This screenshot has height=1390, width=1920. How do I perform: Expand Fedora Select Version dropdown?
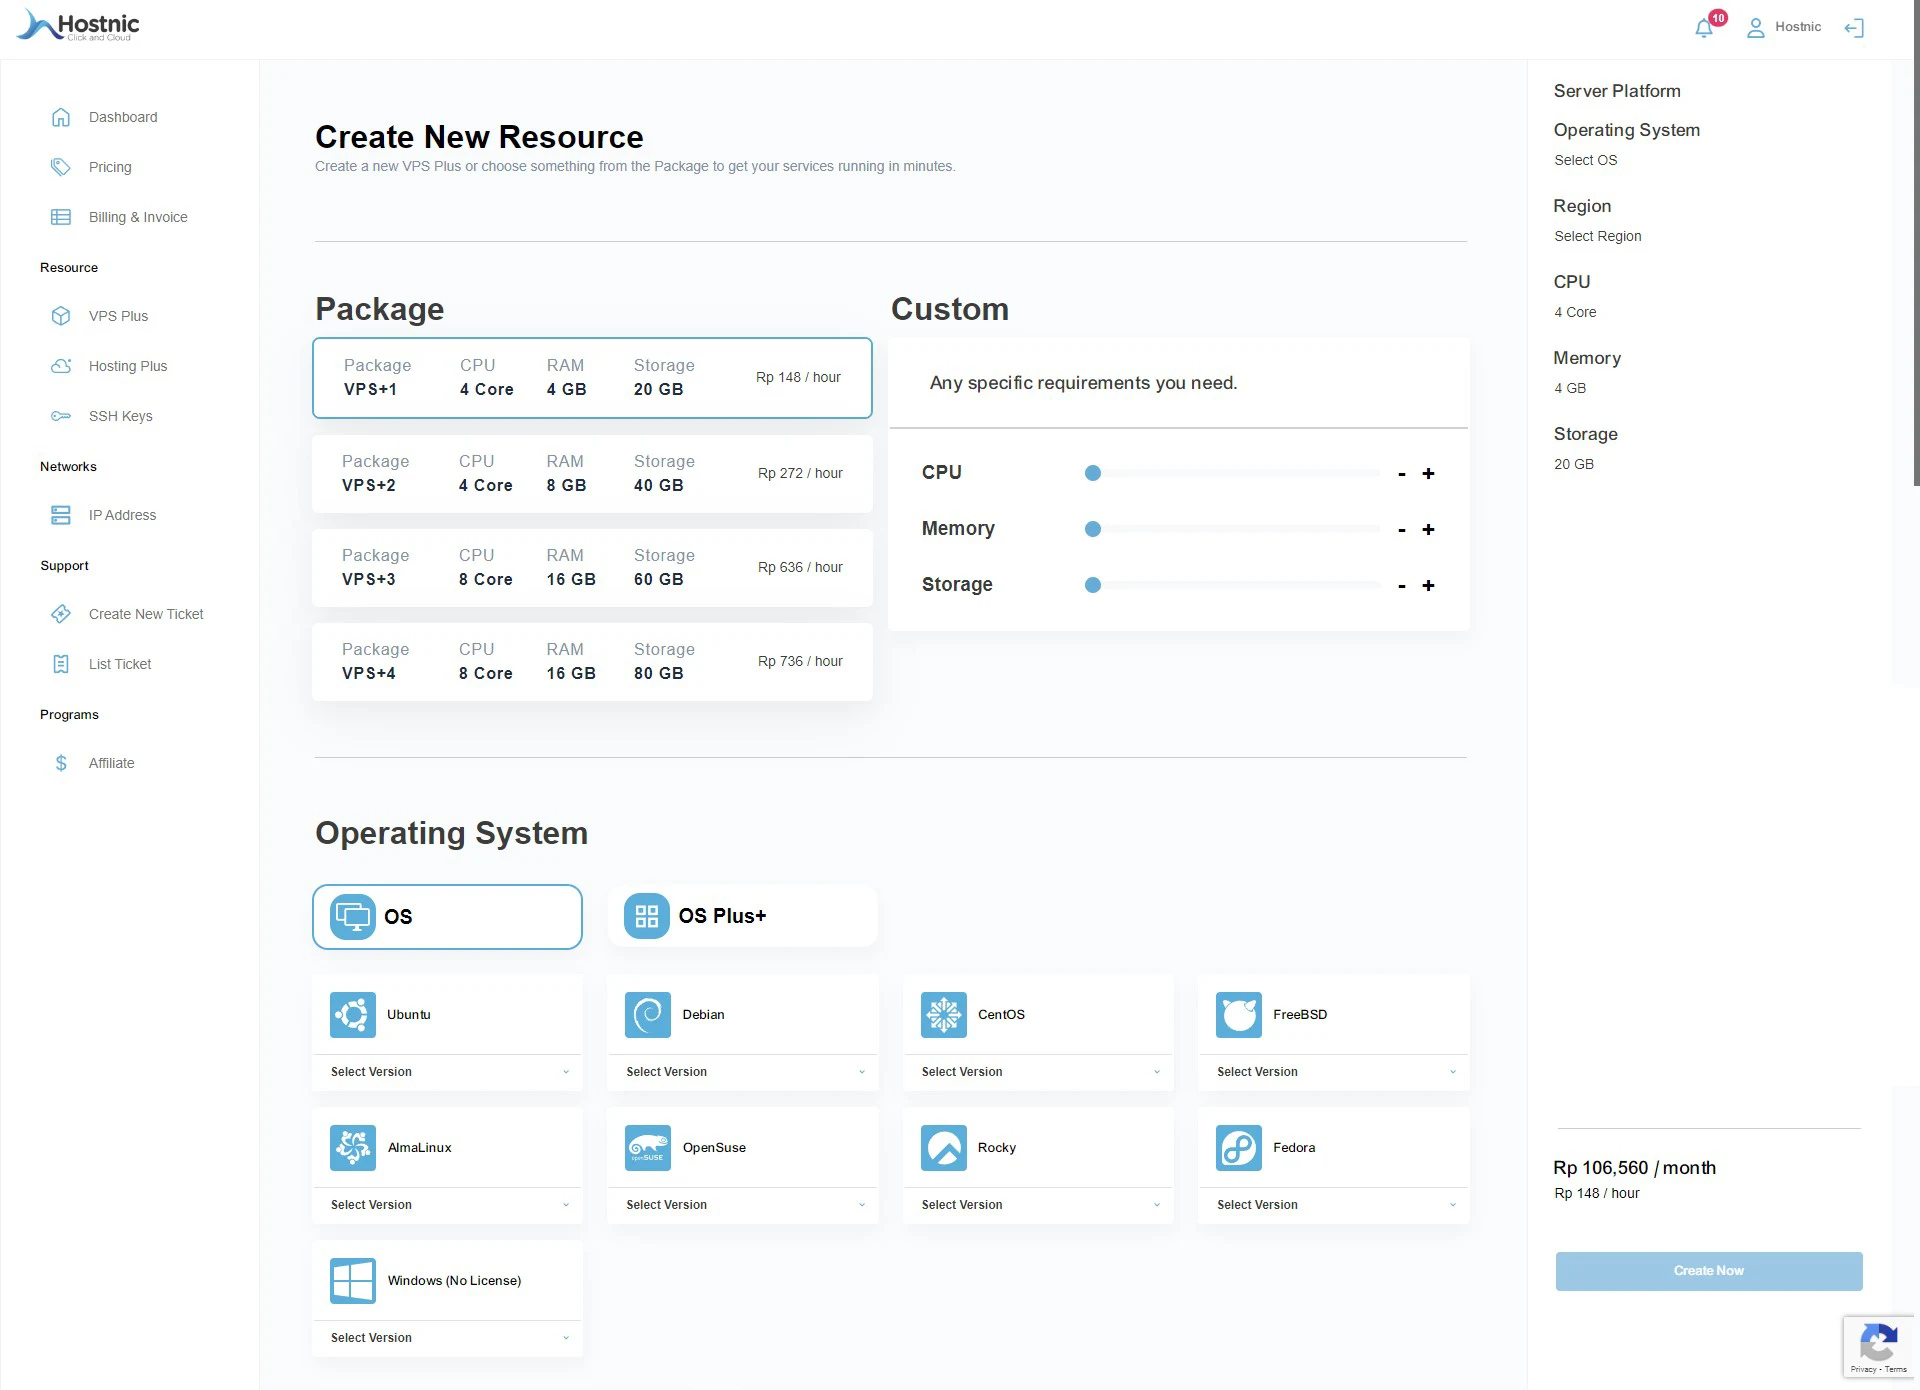[x=1334, y=1205]
